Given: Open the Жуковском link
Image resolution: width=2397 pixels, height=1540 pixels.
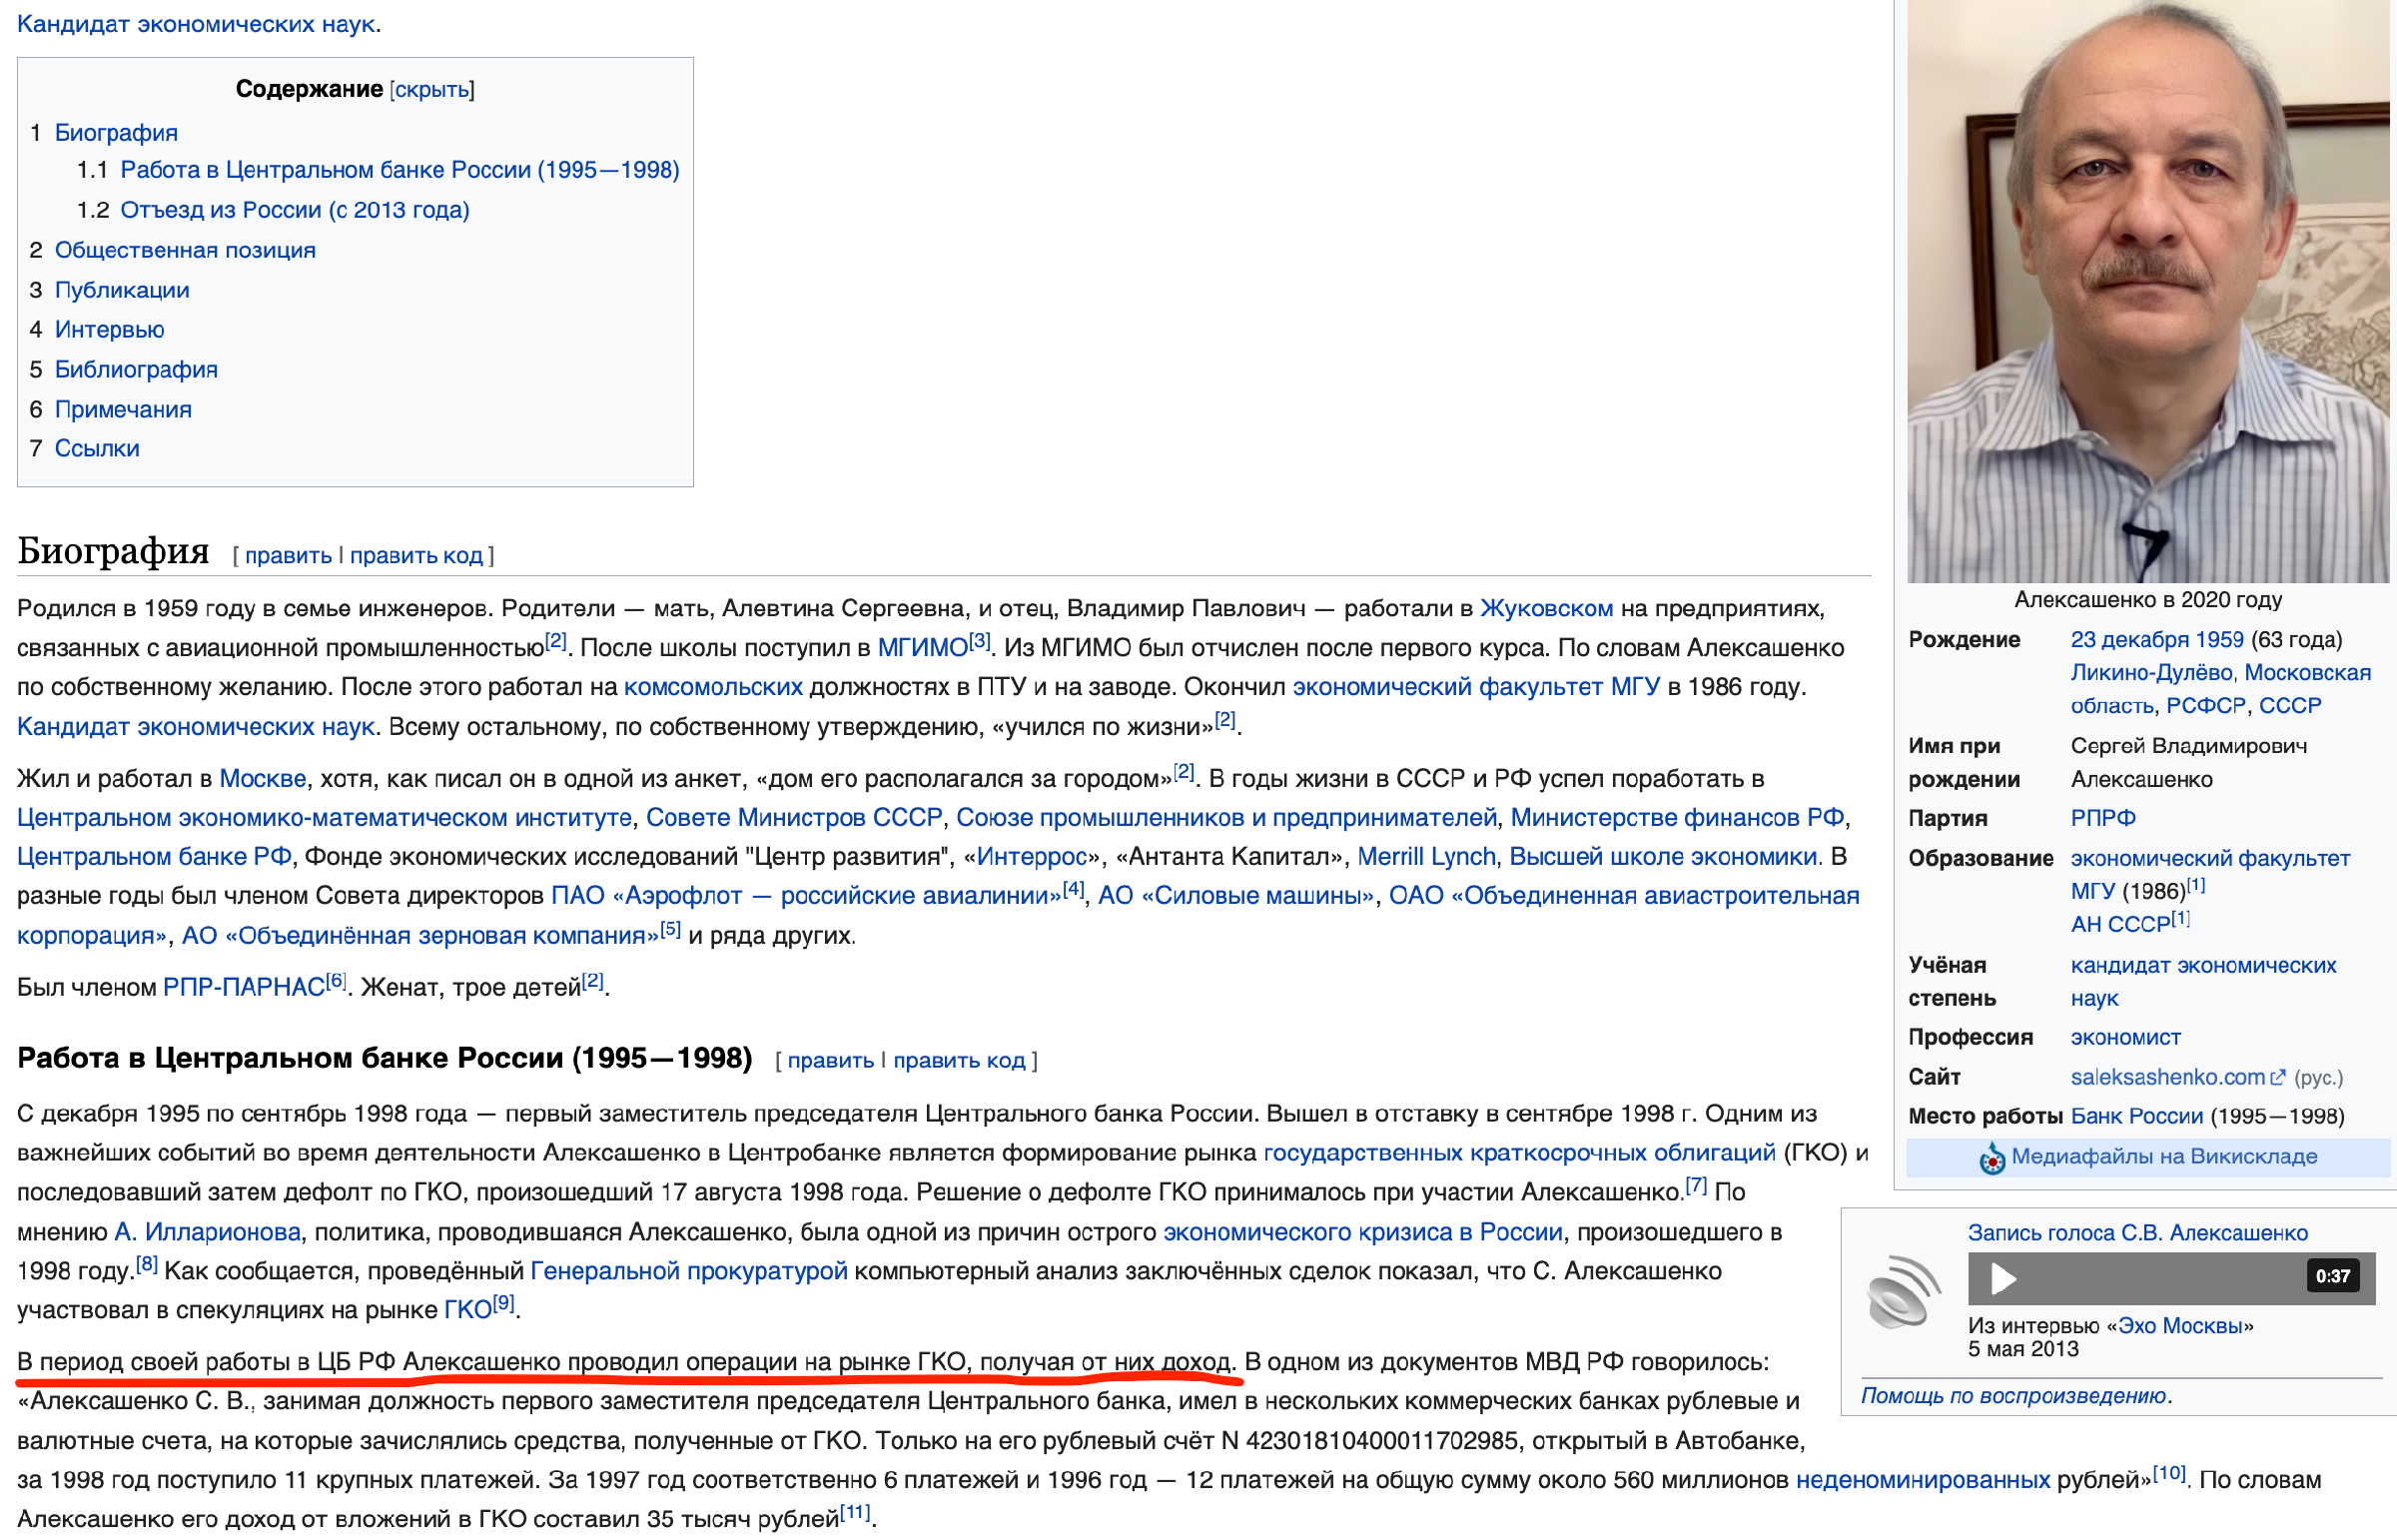Looking at the screenshot, I should 1546,608.
